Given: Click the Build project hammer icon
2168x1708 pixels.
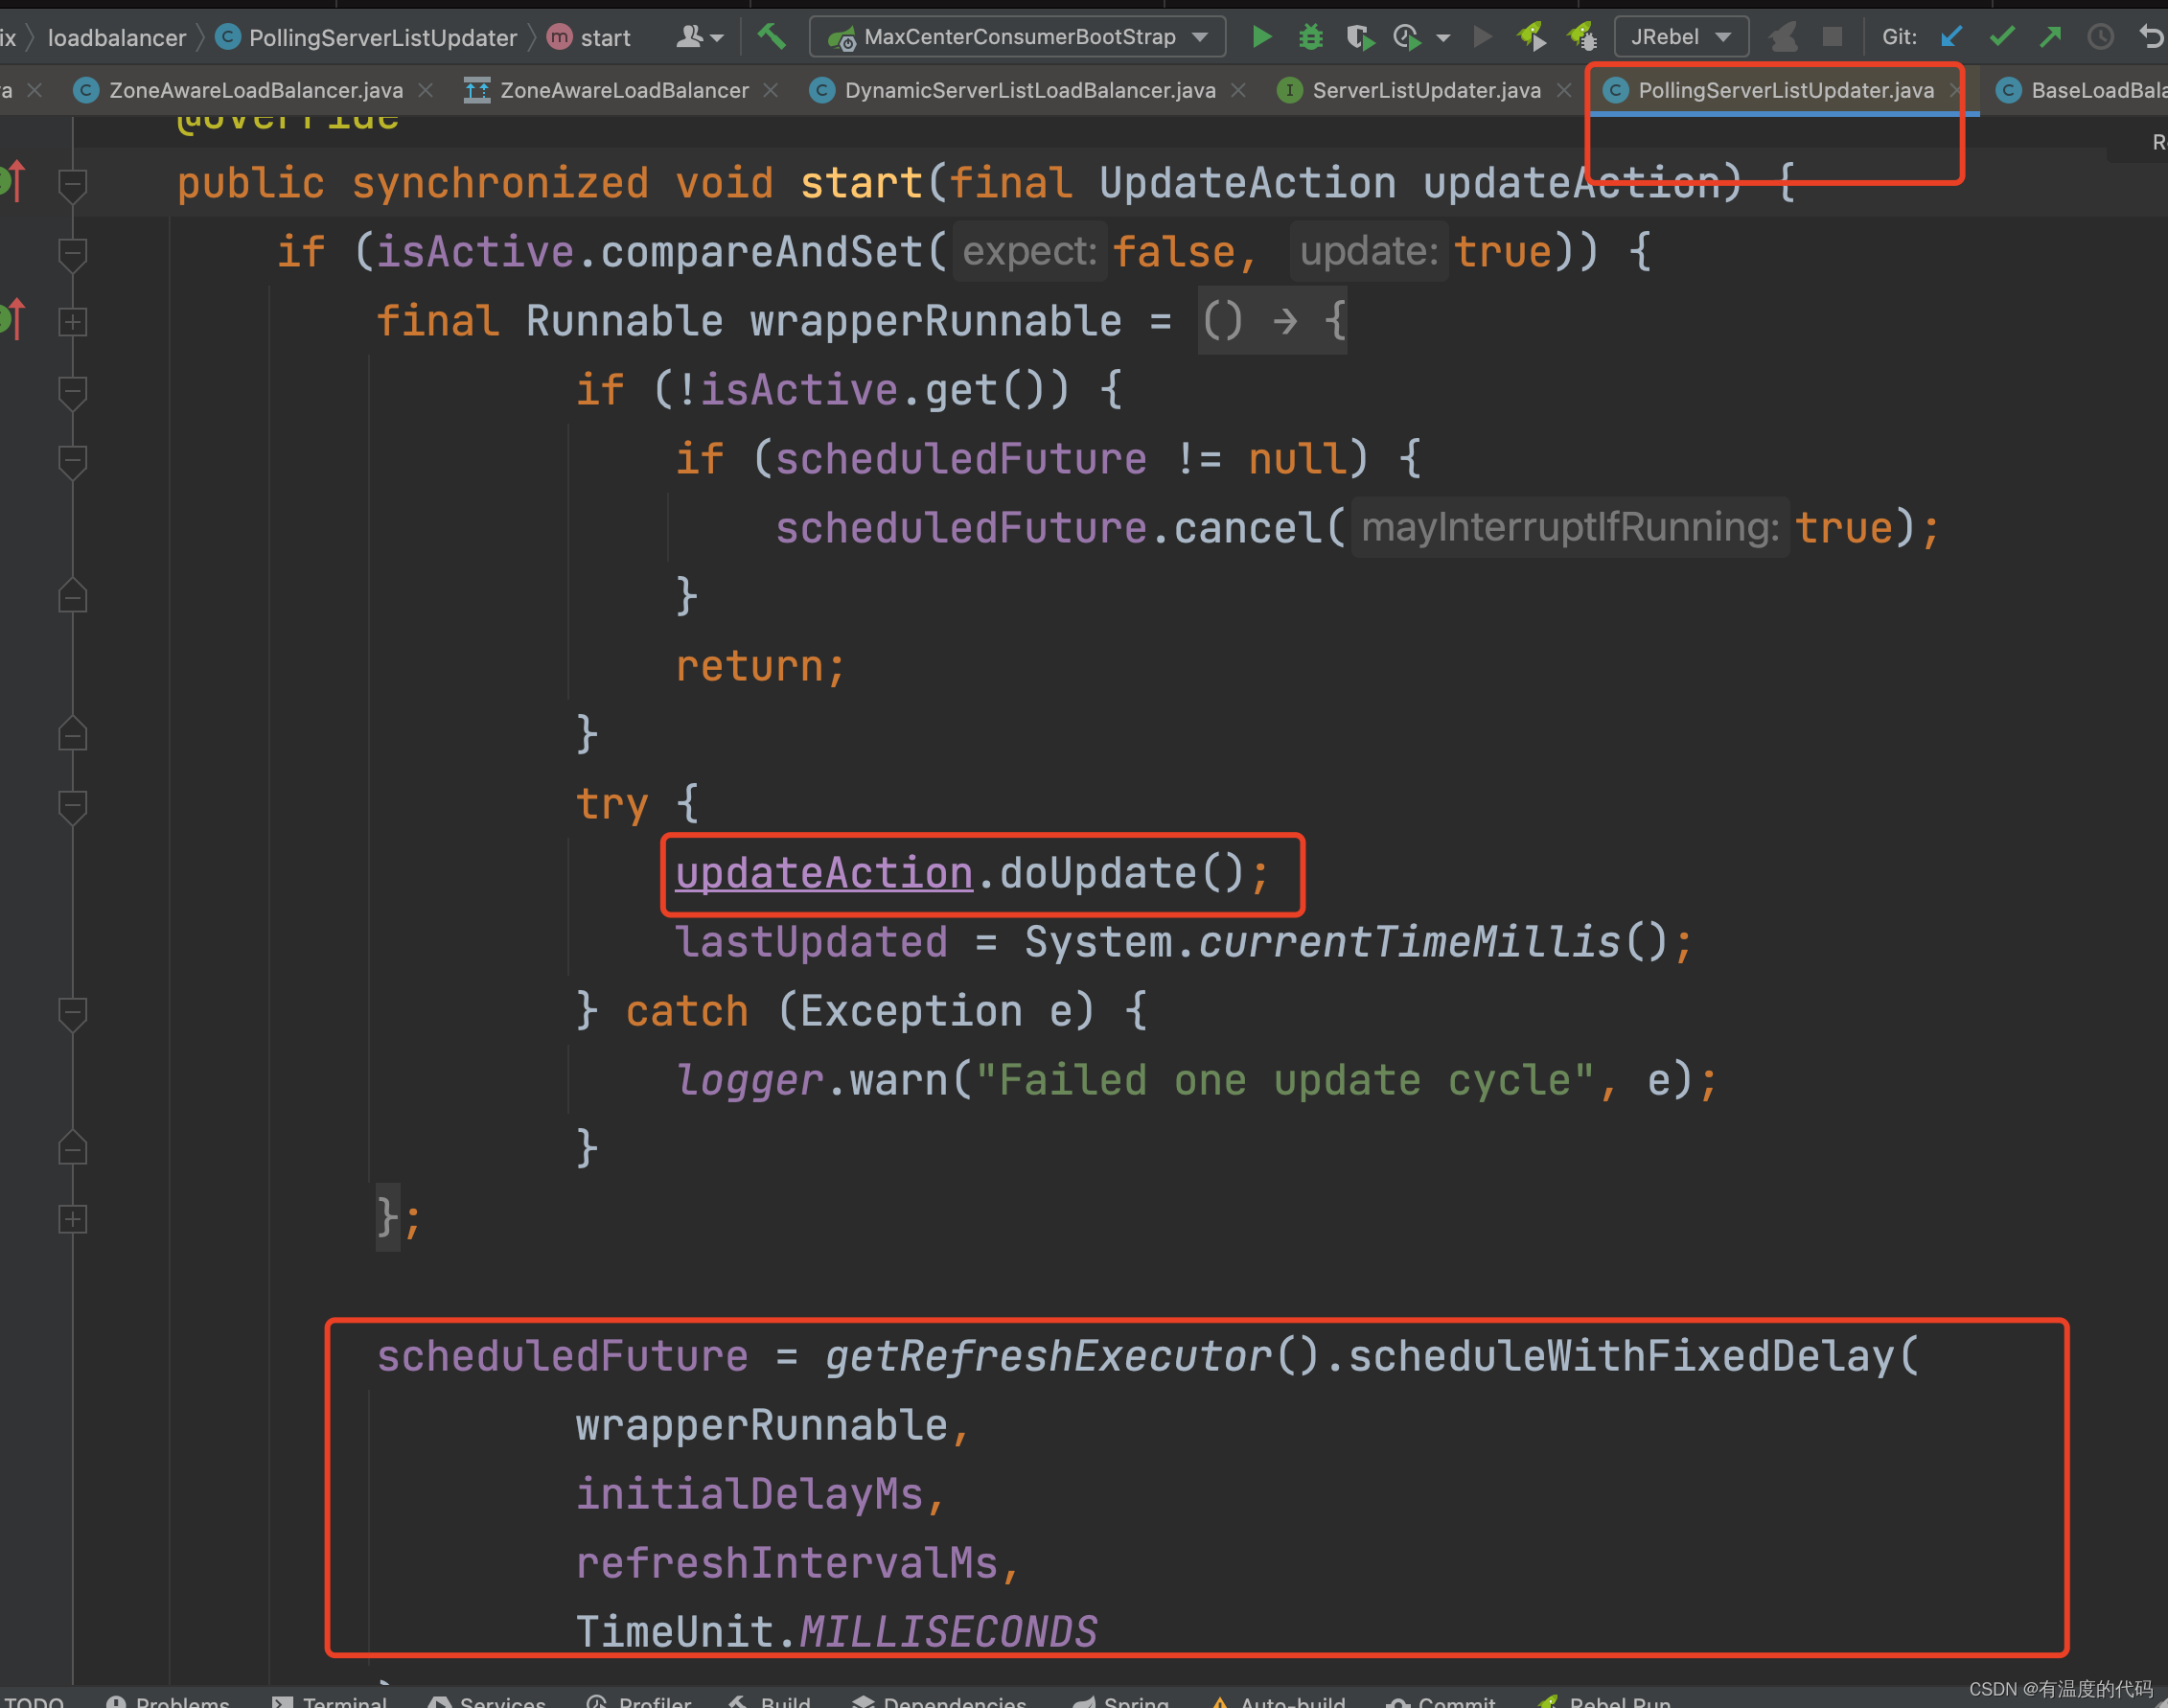Looking at the screenshot, I should point(771,37).
